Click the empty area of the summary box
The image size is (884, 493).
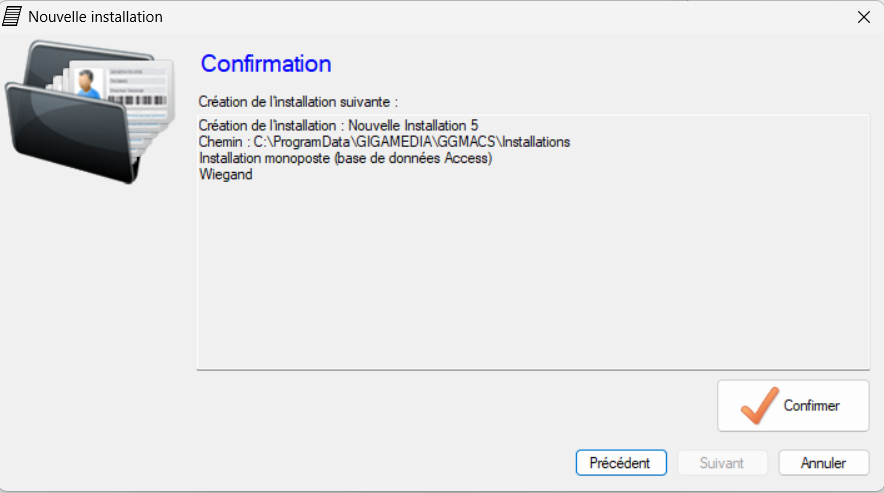(533, 276)
